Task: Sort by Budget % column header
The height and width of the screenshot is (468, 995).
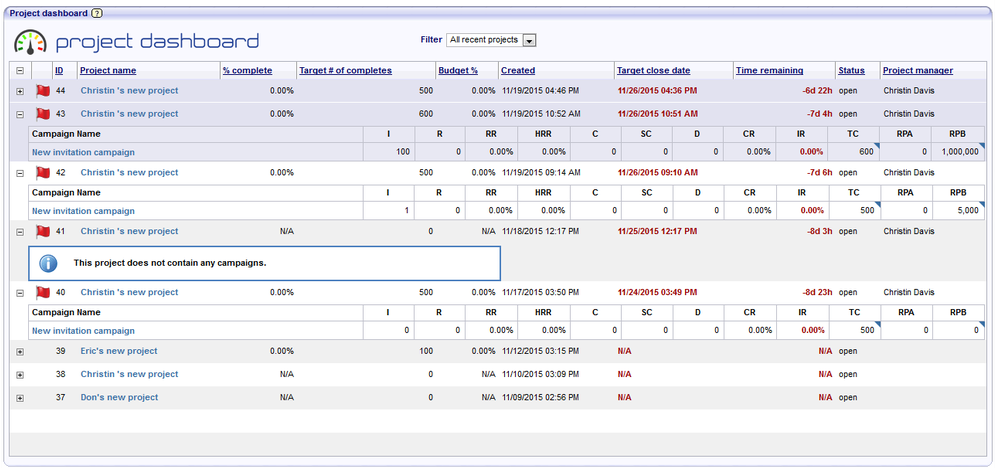Action: point(458,70)
